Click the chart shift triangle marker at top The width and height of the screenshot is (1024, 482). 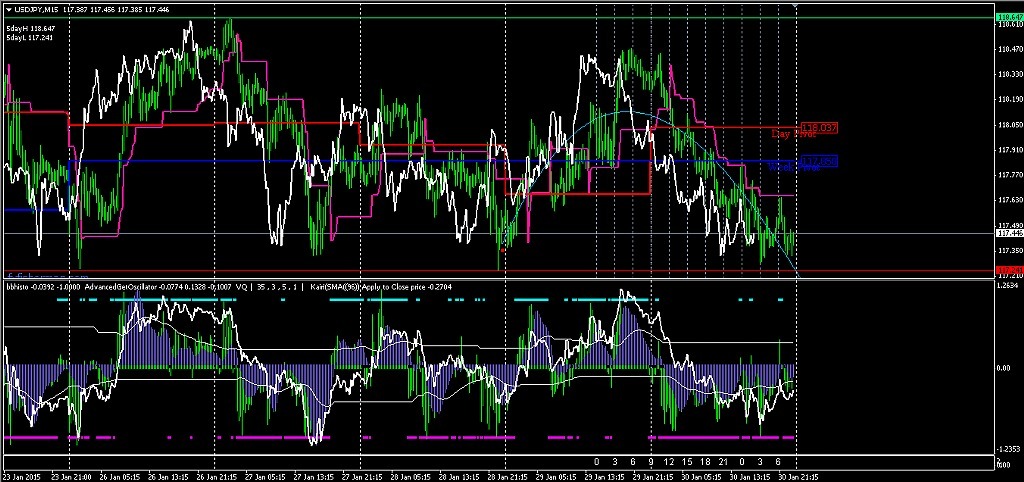click(x=796, y=7)
